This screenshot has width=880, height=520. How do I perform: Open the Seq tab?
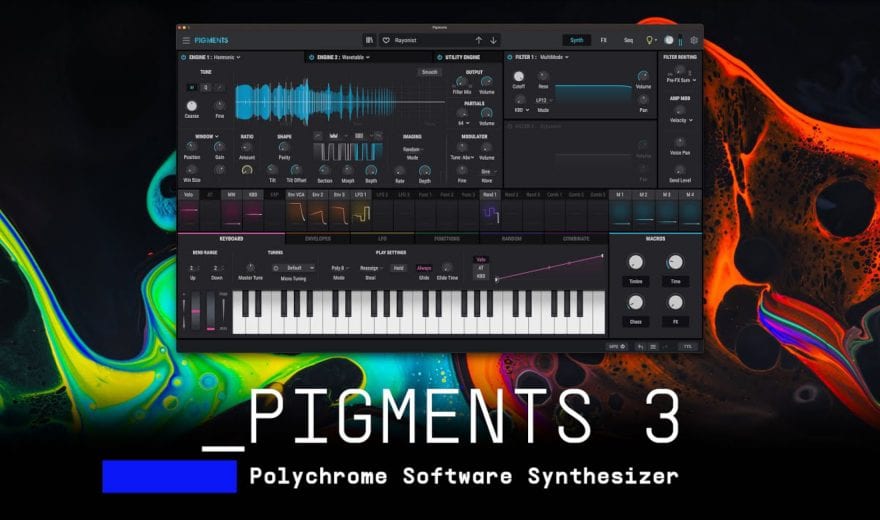coord(628,41)
